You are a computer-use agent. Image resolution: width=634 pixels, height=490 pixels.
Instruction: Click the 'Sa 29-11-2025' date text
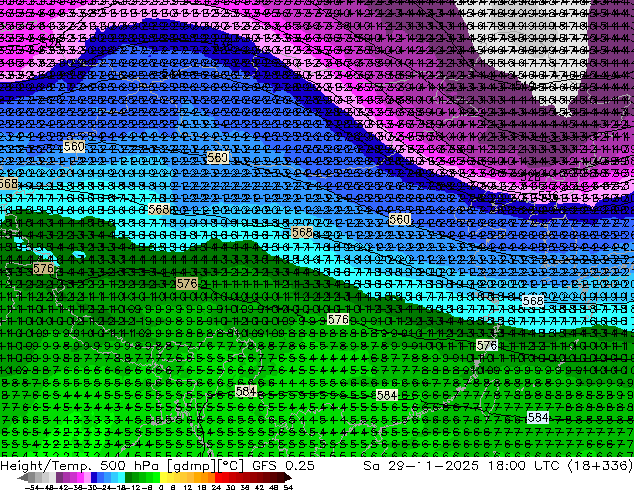tap(421, 465)
